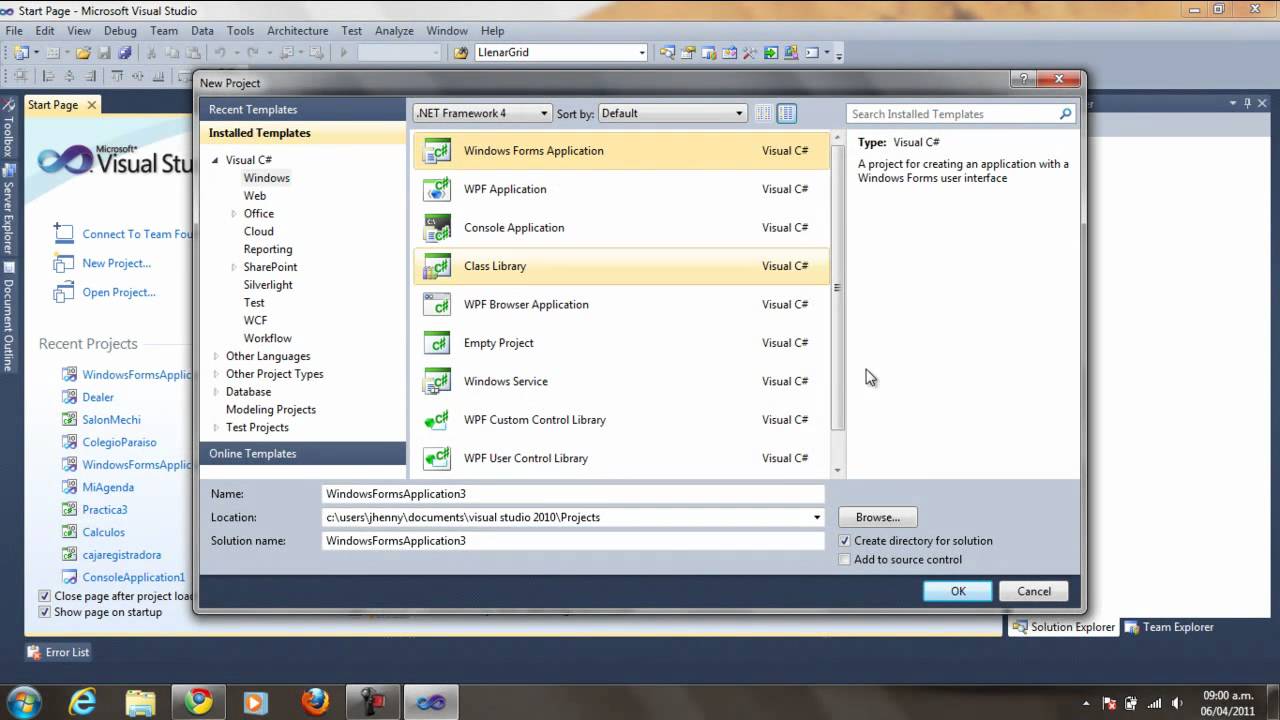Open Properties Window from the toolbar icon
1280x720 pixels.
(x=688, y=53)
